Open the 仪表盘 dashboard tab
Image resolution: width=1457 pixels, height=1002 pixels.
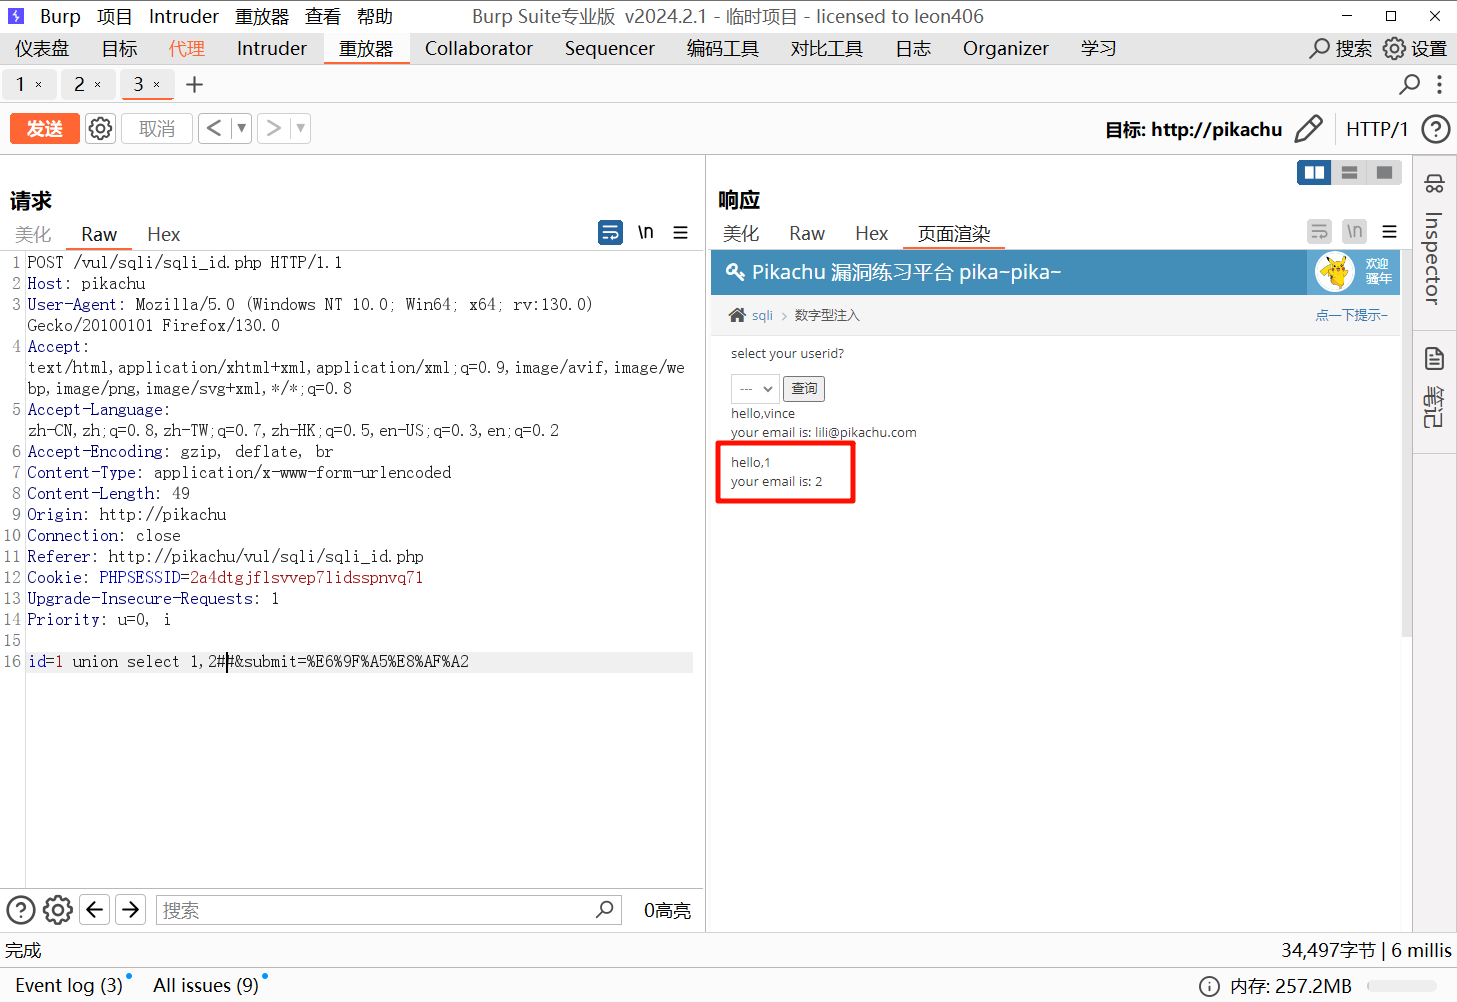[x=42, y=48]
